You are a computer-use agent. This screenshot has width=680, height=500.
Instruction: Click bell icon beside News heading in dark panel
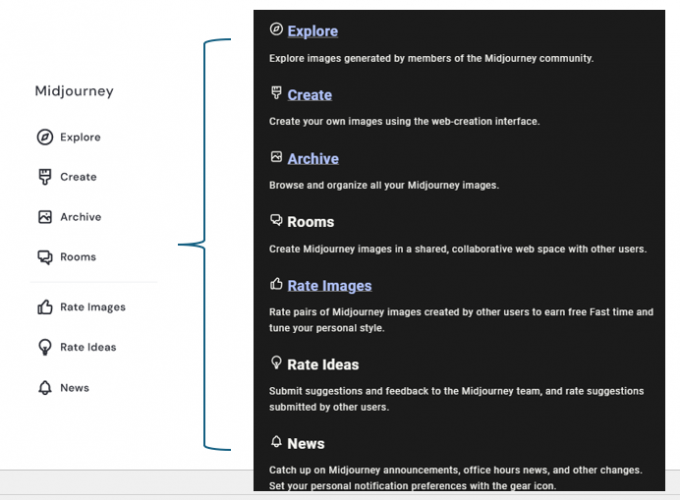pos(276,441)
